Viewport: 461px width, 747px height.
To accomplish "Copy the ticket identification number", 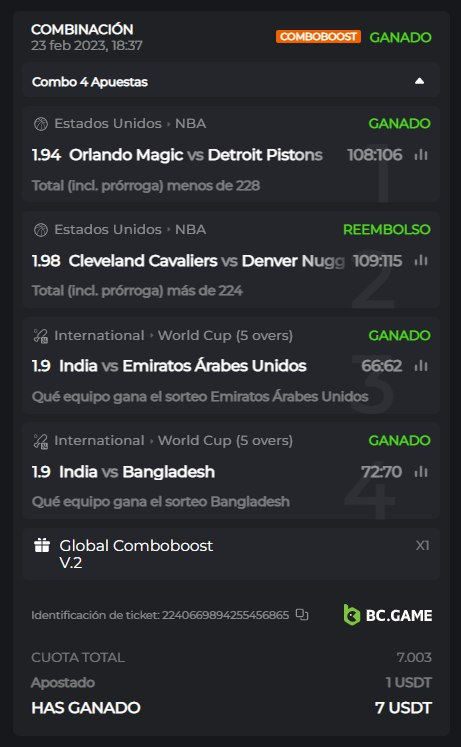I will [x=302, y=615].
